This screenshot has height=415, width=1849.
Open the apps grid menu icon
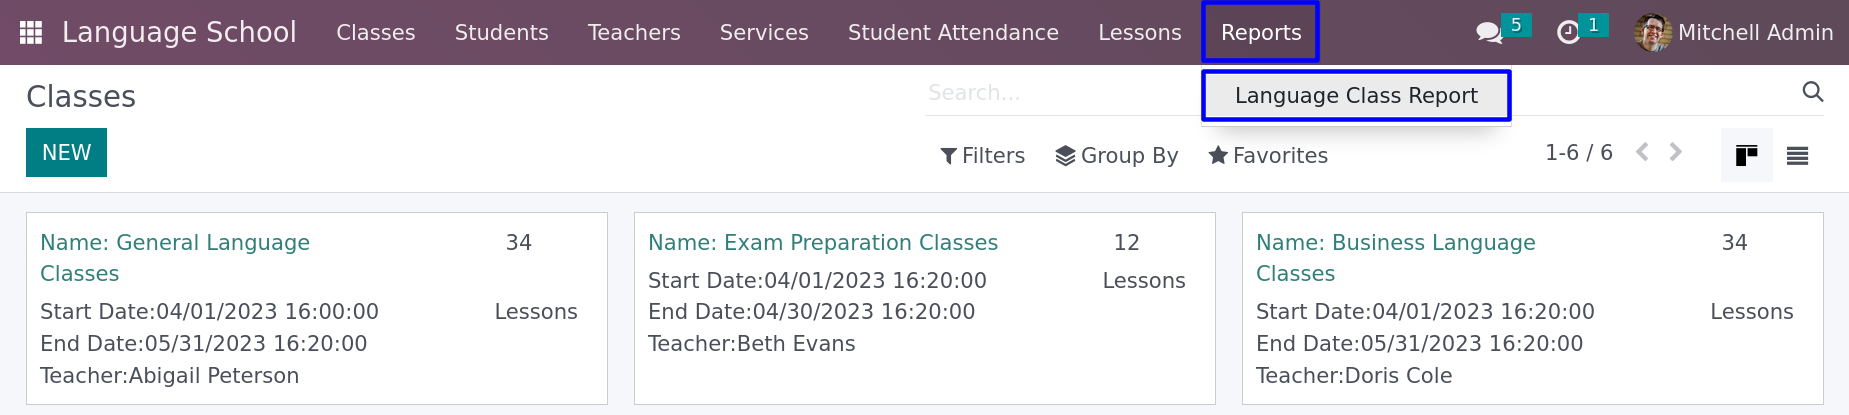pyautogui.click(x=31, y=33)
